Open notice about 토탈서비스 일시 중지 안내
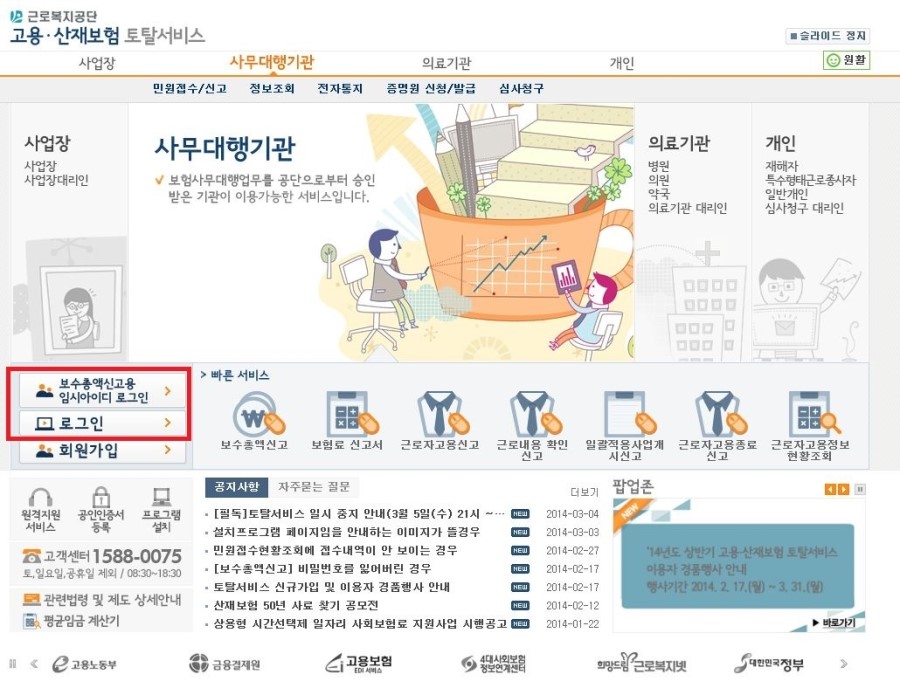This screenshot has height=688, width=900. tap(359, 514)
